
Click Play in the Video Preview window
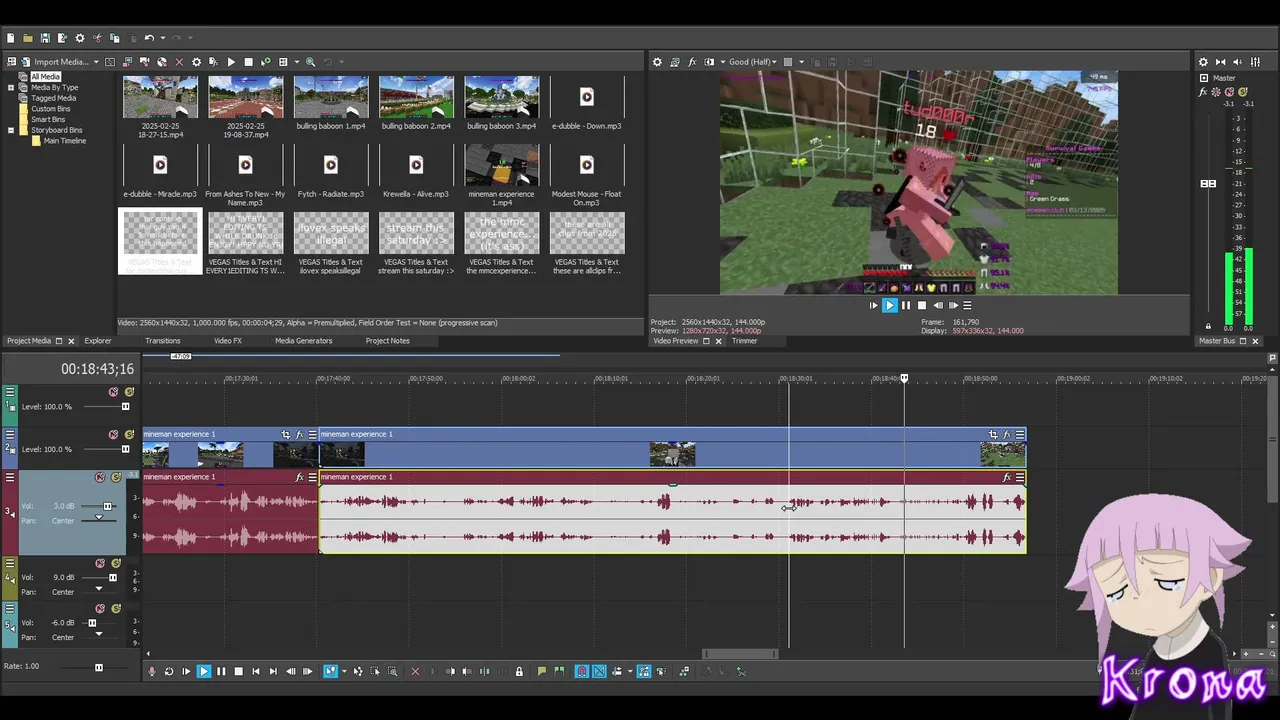click(889, 305)
